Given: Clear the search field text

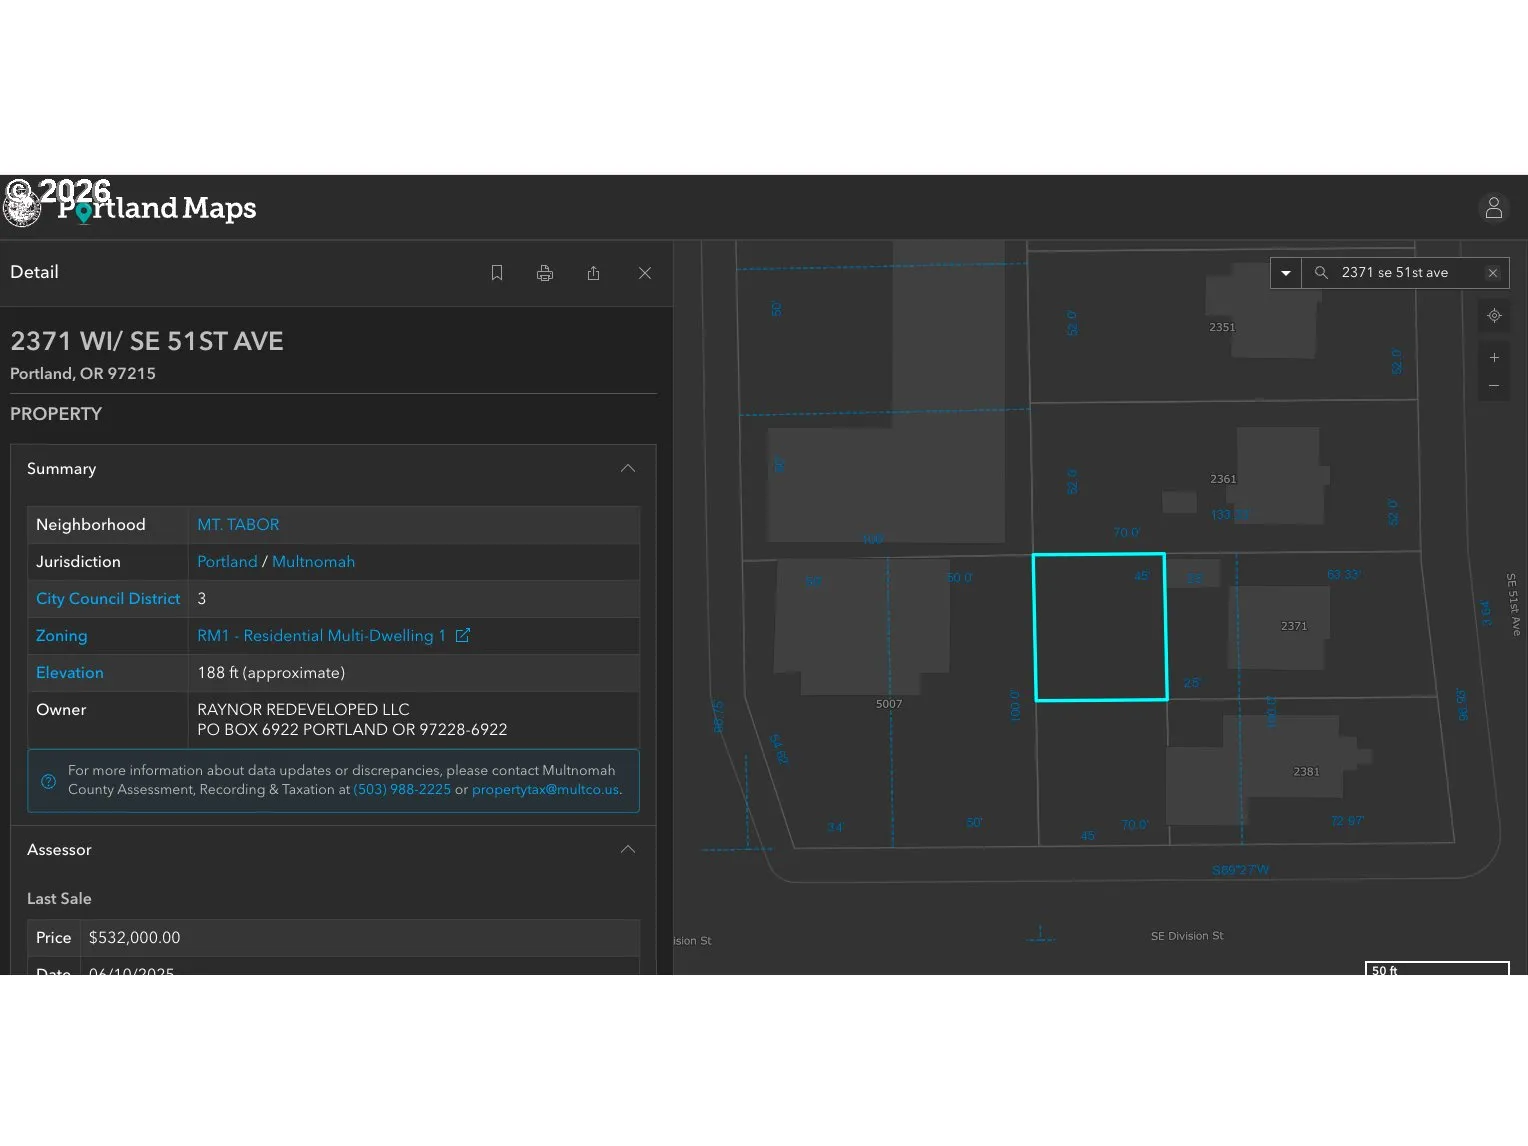Looking at the screenshot, I should click(x=1493, y=273).
